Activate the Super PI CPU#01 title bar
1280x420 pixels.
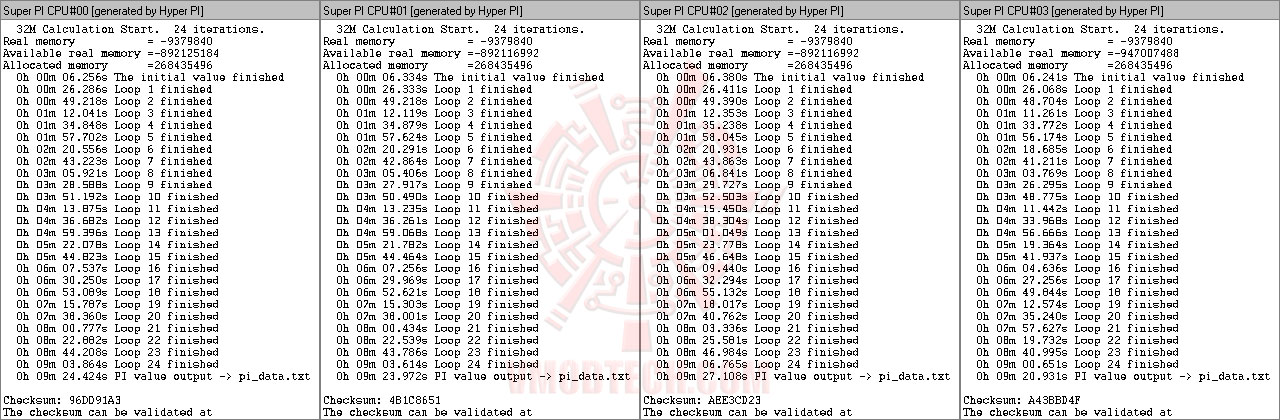[x=480, y=8]
